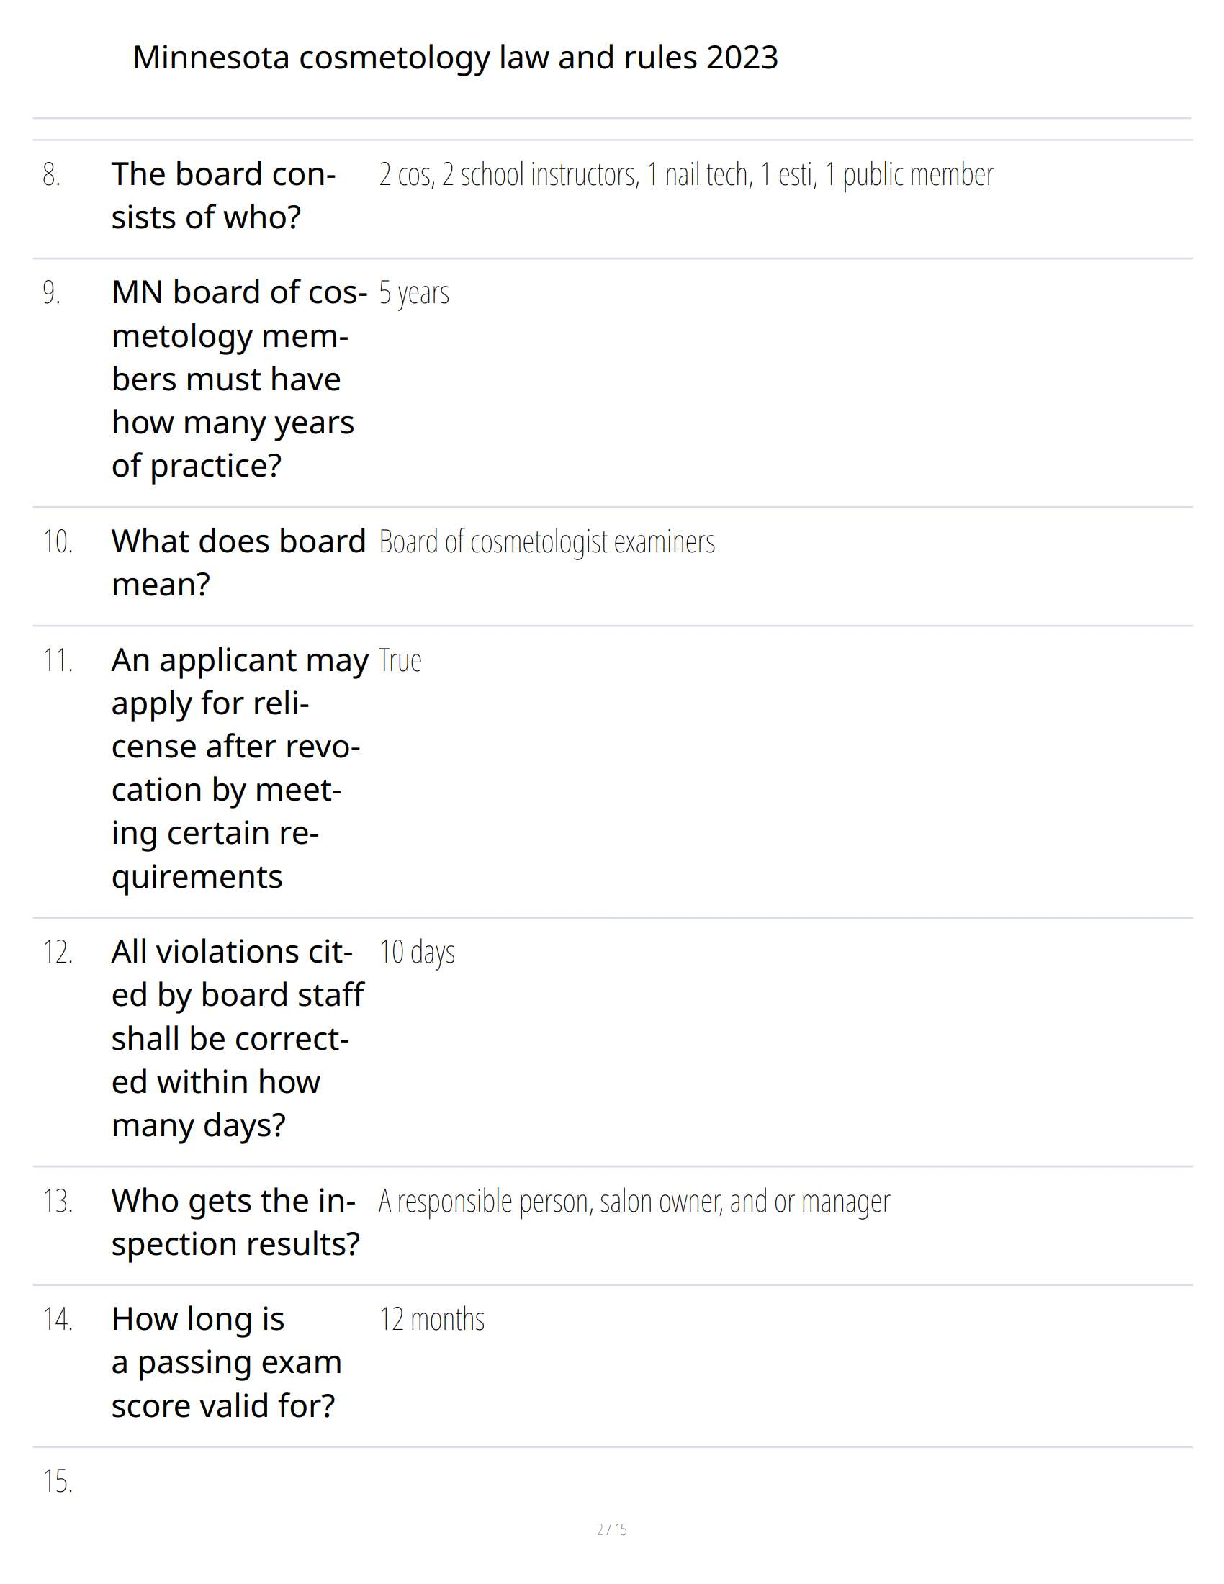The height and width of the screenshot is (1584, 1224).
Task: Click the '5 years' answer
Action: [414, 293]
